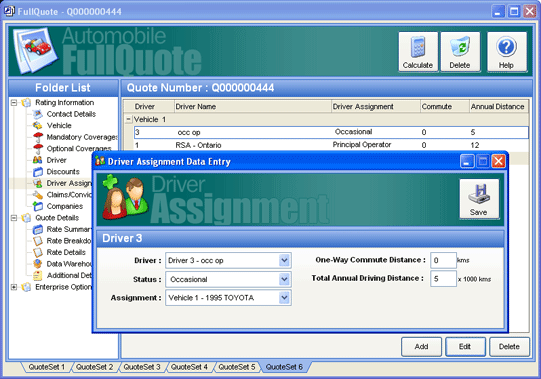Click the Data Warehouse icon
Viewport: 541px width, 379px height.
pos(38,264)
